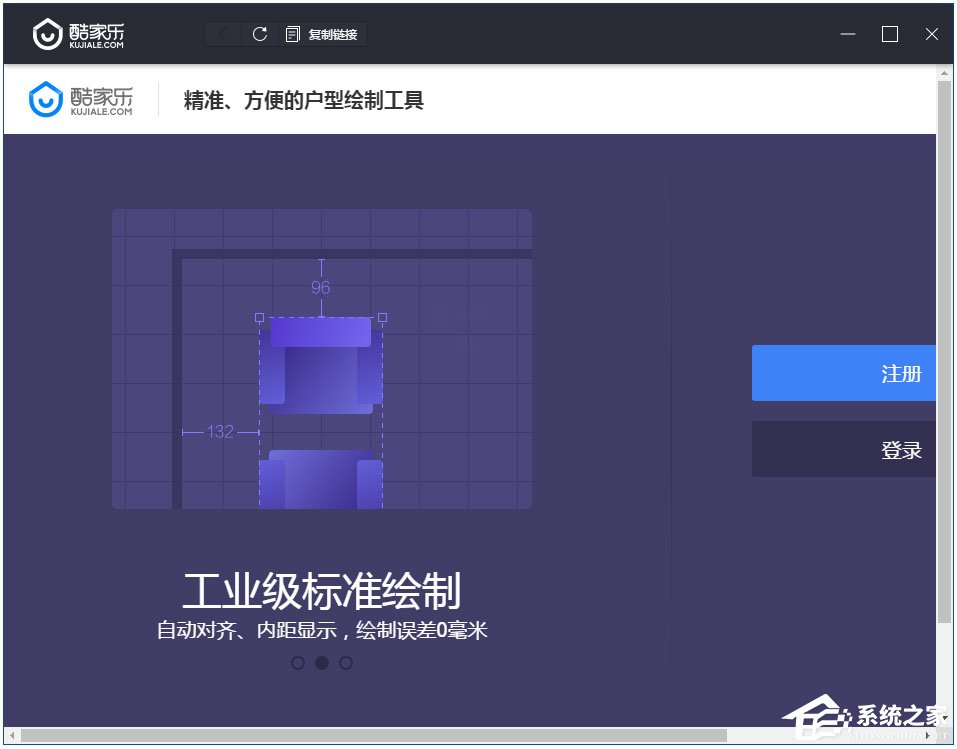Click the horizontal scrollbar left arrow
The height and width of the screenshot is (749, 957).
click(x=11, y=736)
